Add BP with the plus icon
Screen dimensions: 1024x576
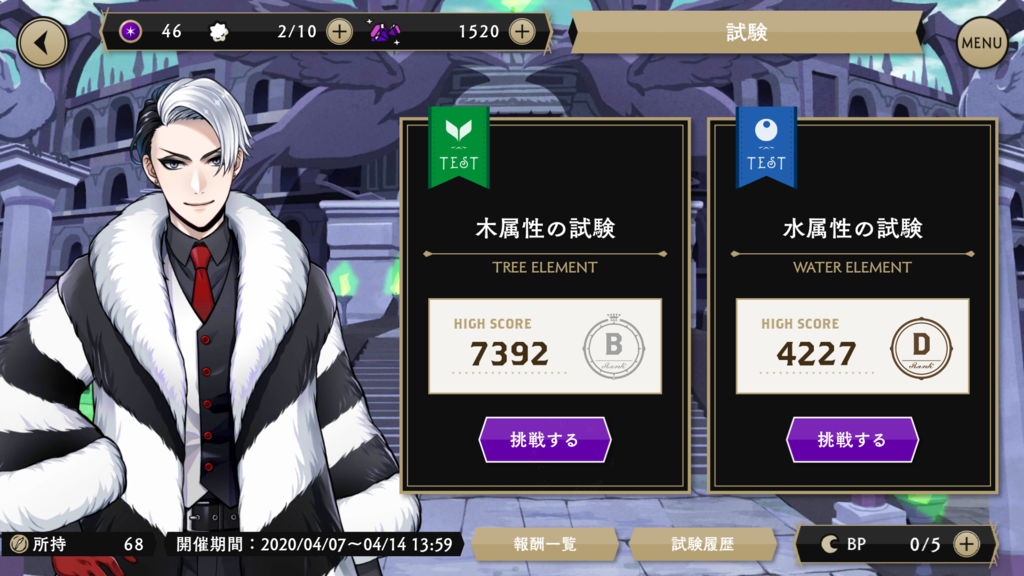click(x=967, y=543)
